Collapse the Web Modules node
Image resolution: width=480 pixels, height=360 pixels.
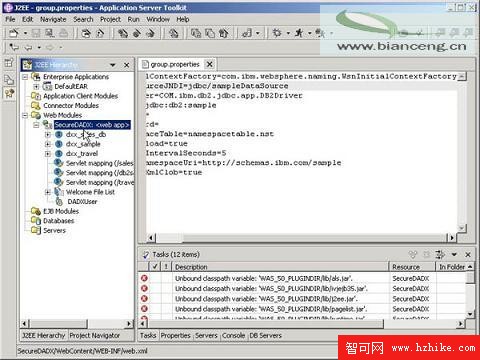click(x=25, y=115)
